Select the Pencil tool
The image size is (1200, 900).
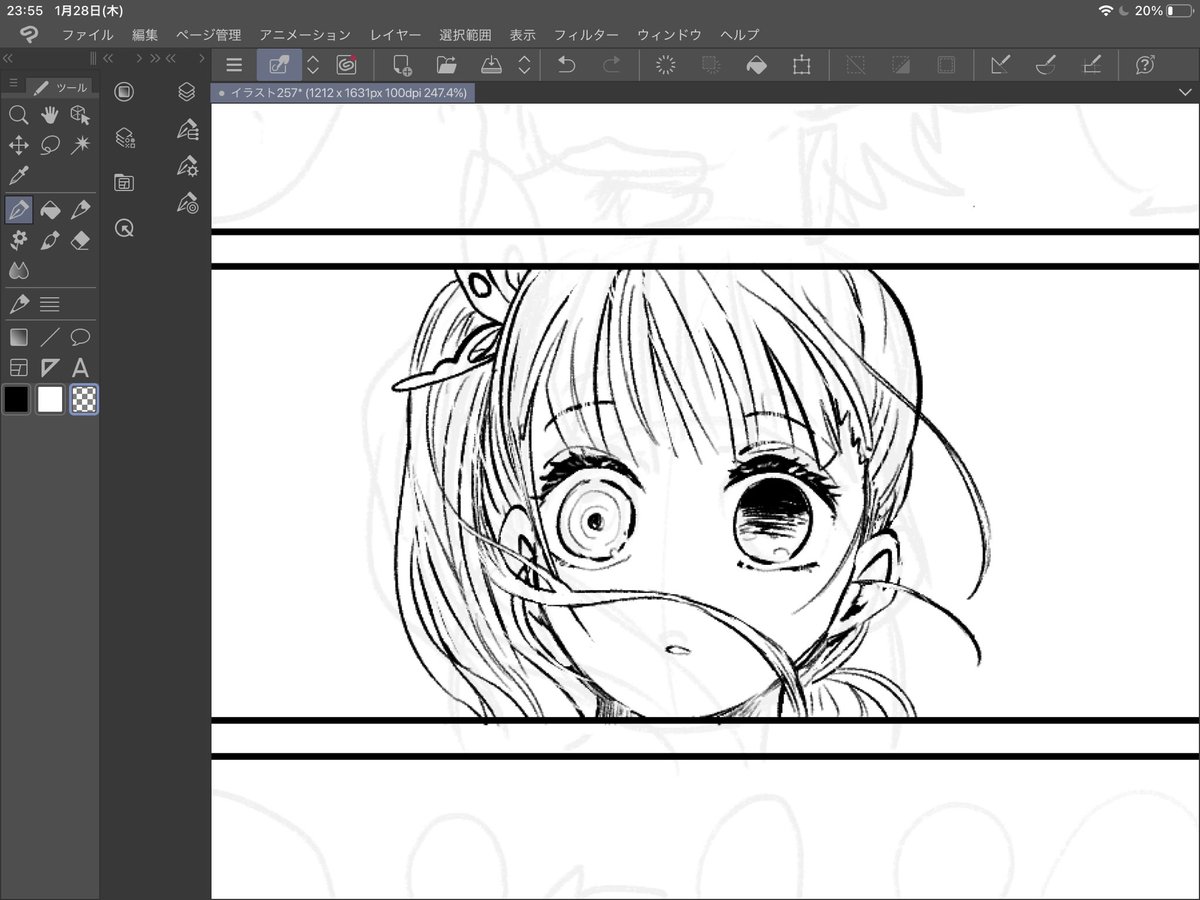point(80,210)
